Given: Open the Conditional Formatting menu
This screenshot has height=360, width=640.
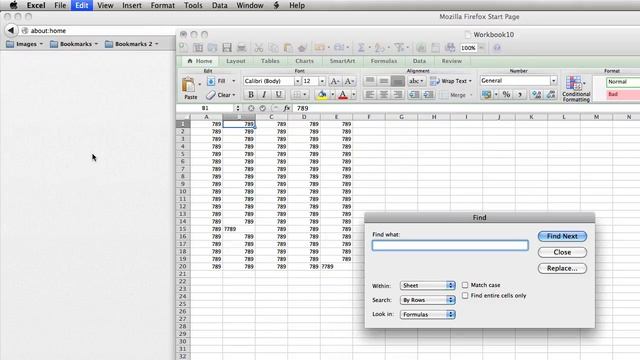Looking at the screenshot, I should 576,89.
